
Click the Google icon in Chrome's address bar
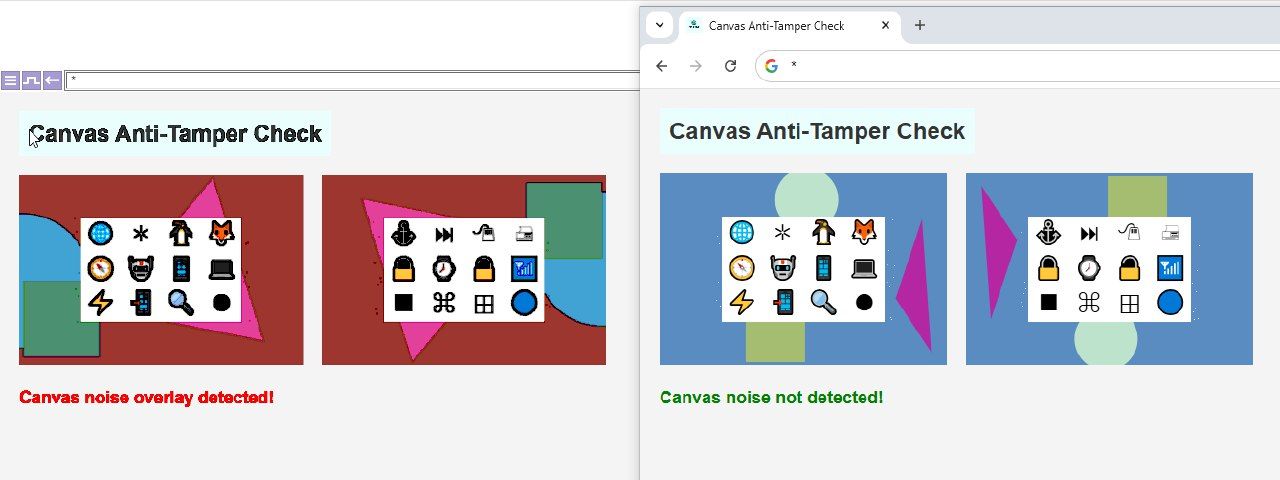tap(771, 66)
